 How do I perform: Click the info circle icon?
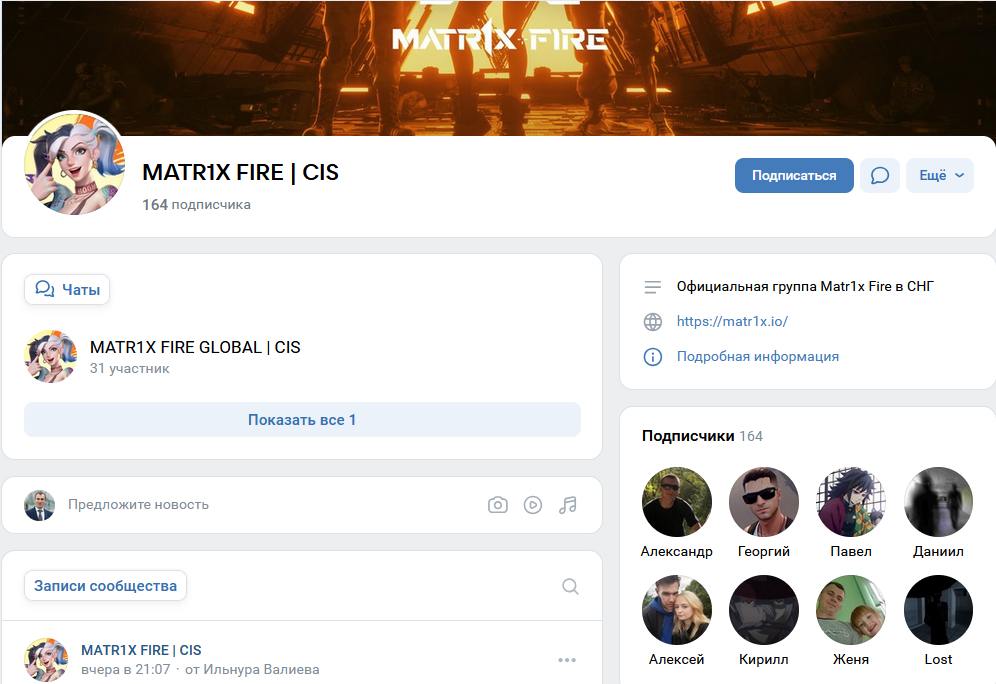pyautogui.click(x=653, y=357)
